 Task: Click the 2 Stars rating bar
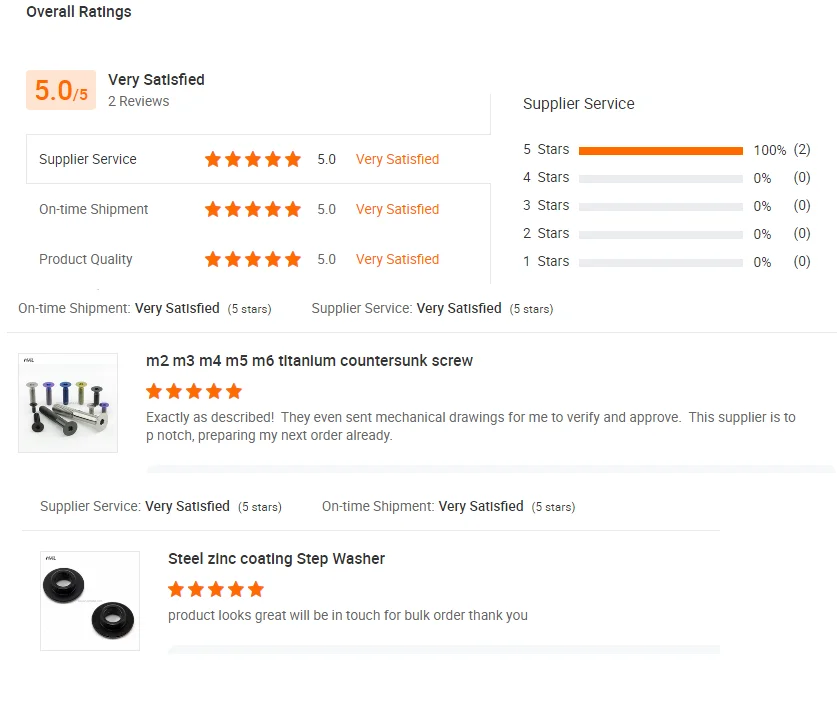click(x=660, y=235)
